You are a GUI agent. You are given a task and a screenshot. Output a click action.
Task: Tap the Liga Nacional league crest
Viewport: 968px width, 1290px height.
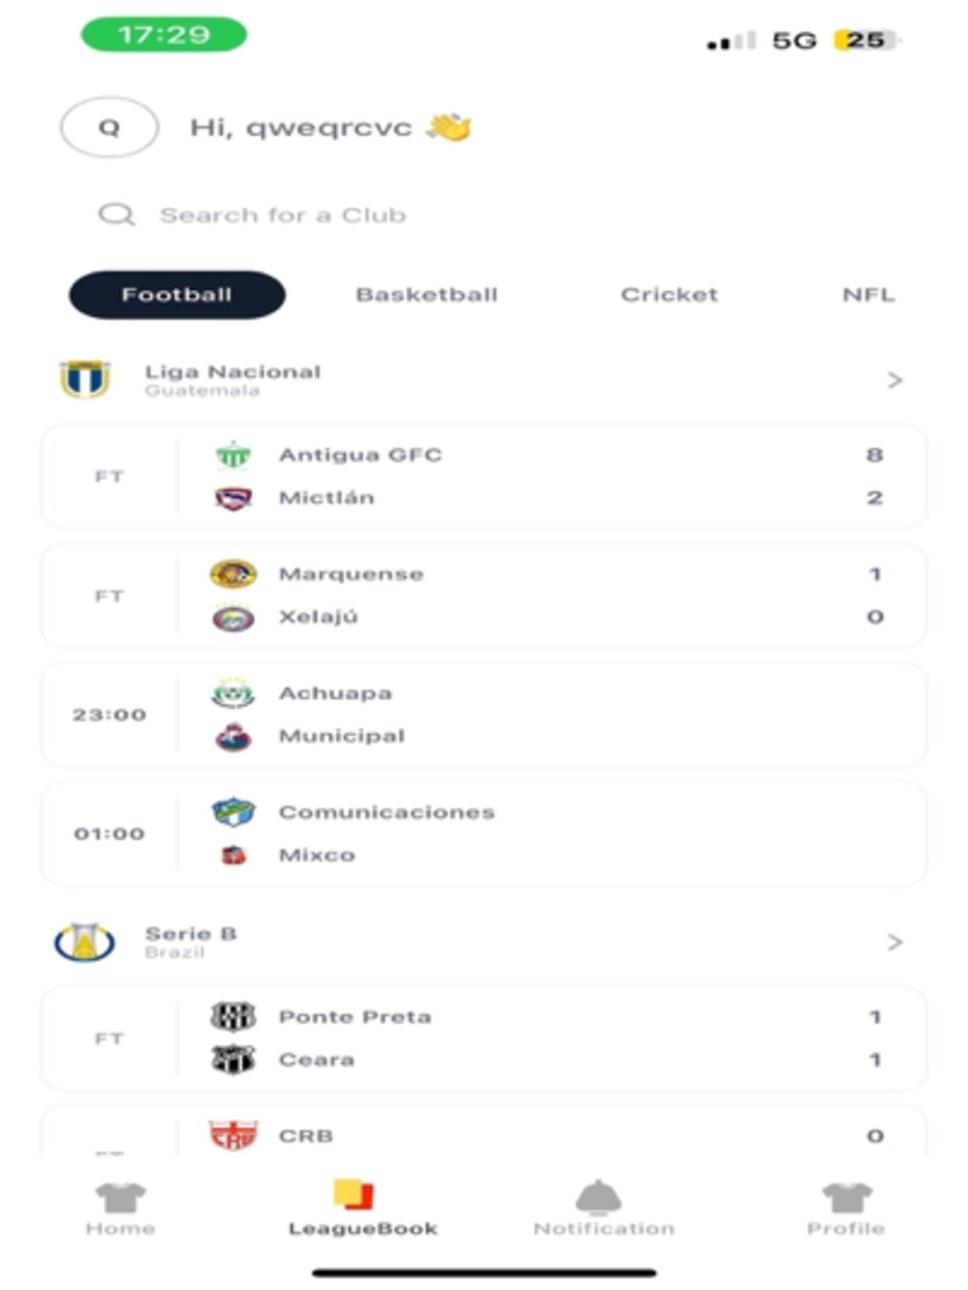(85, 379)
